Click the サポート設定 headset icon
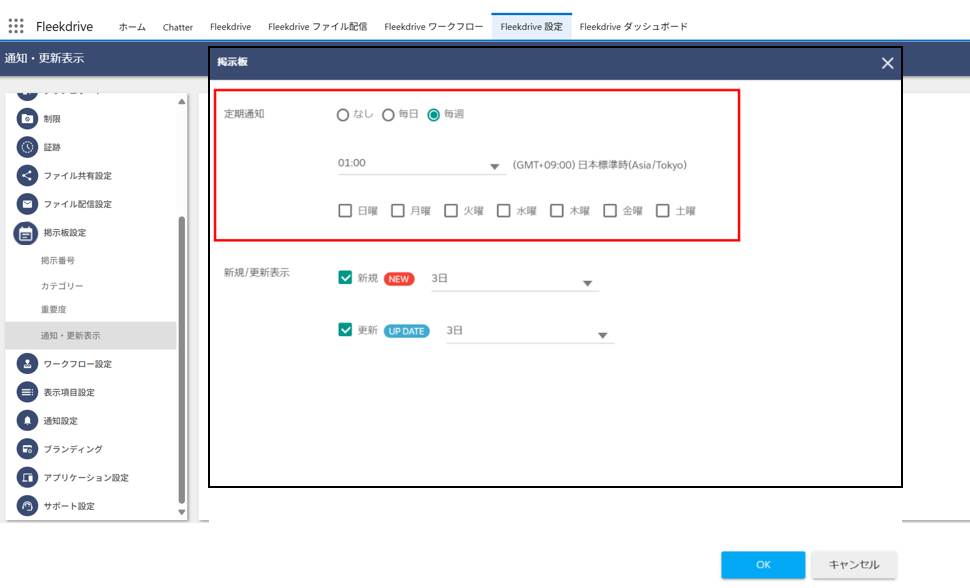 click(x=27, y=506)
